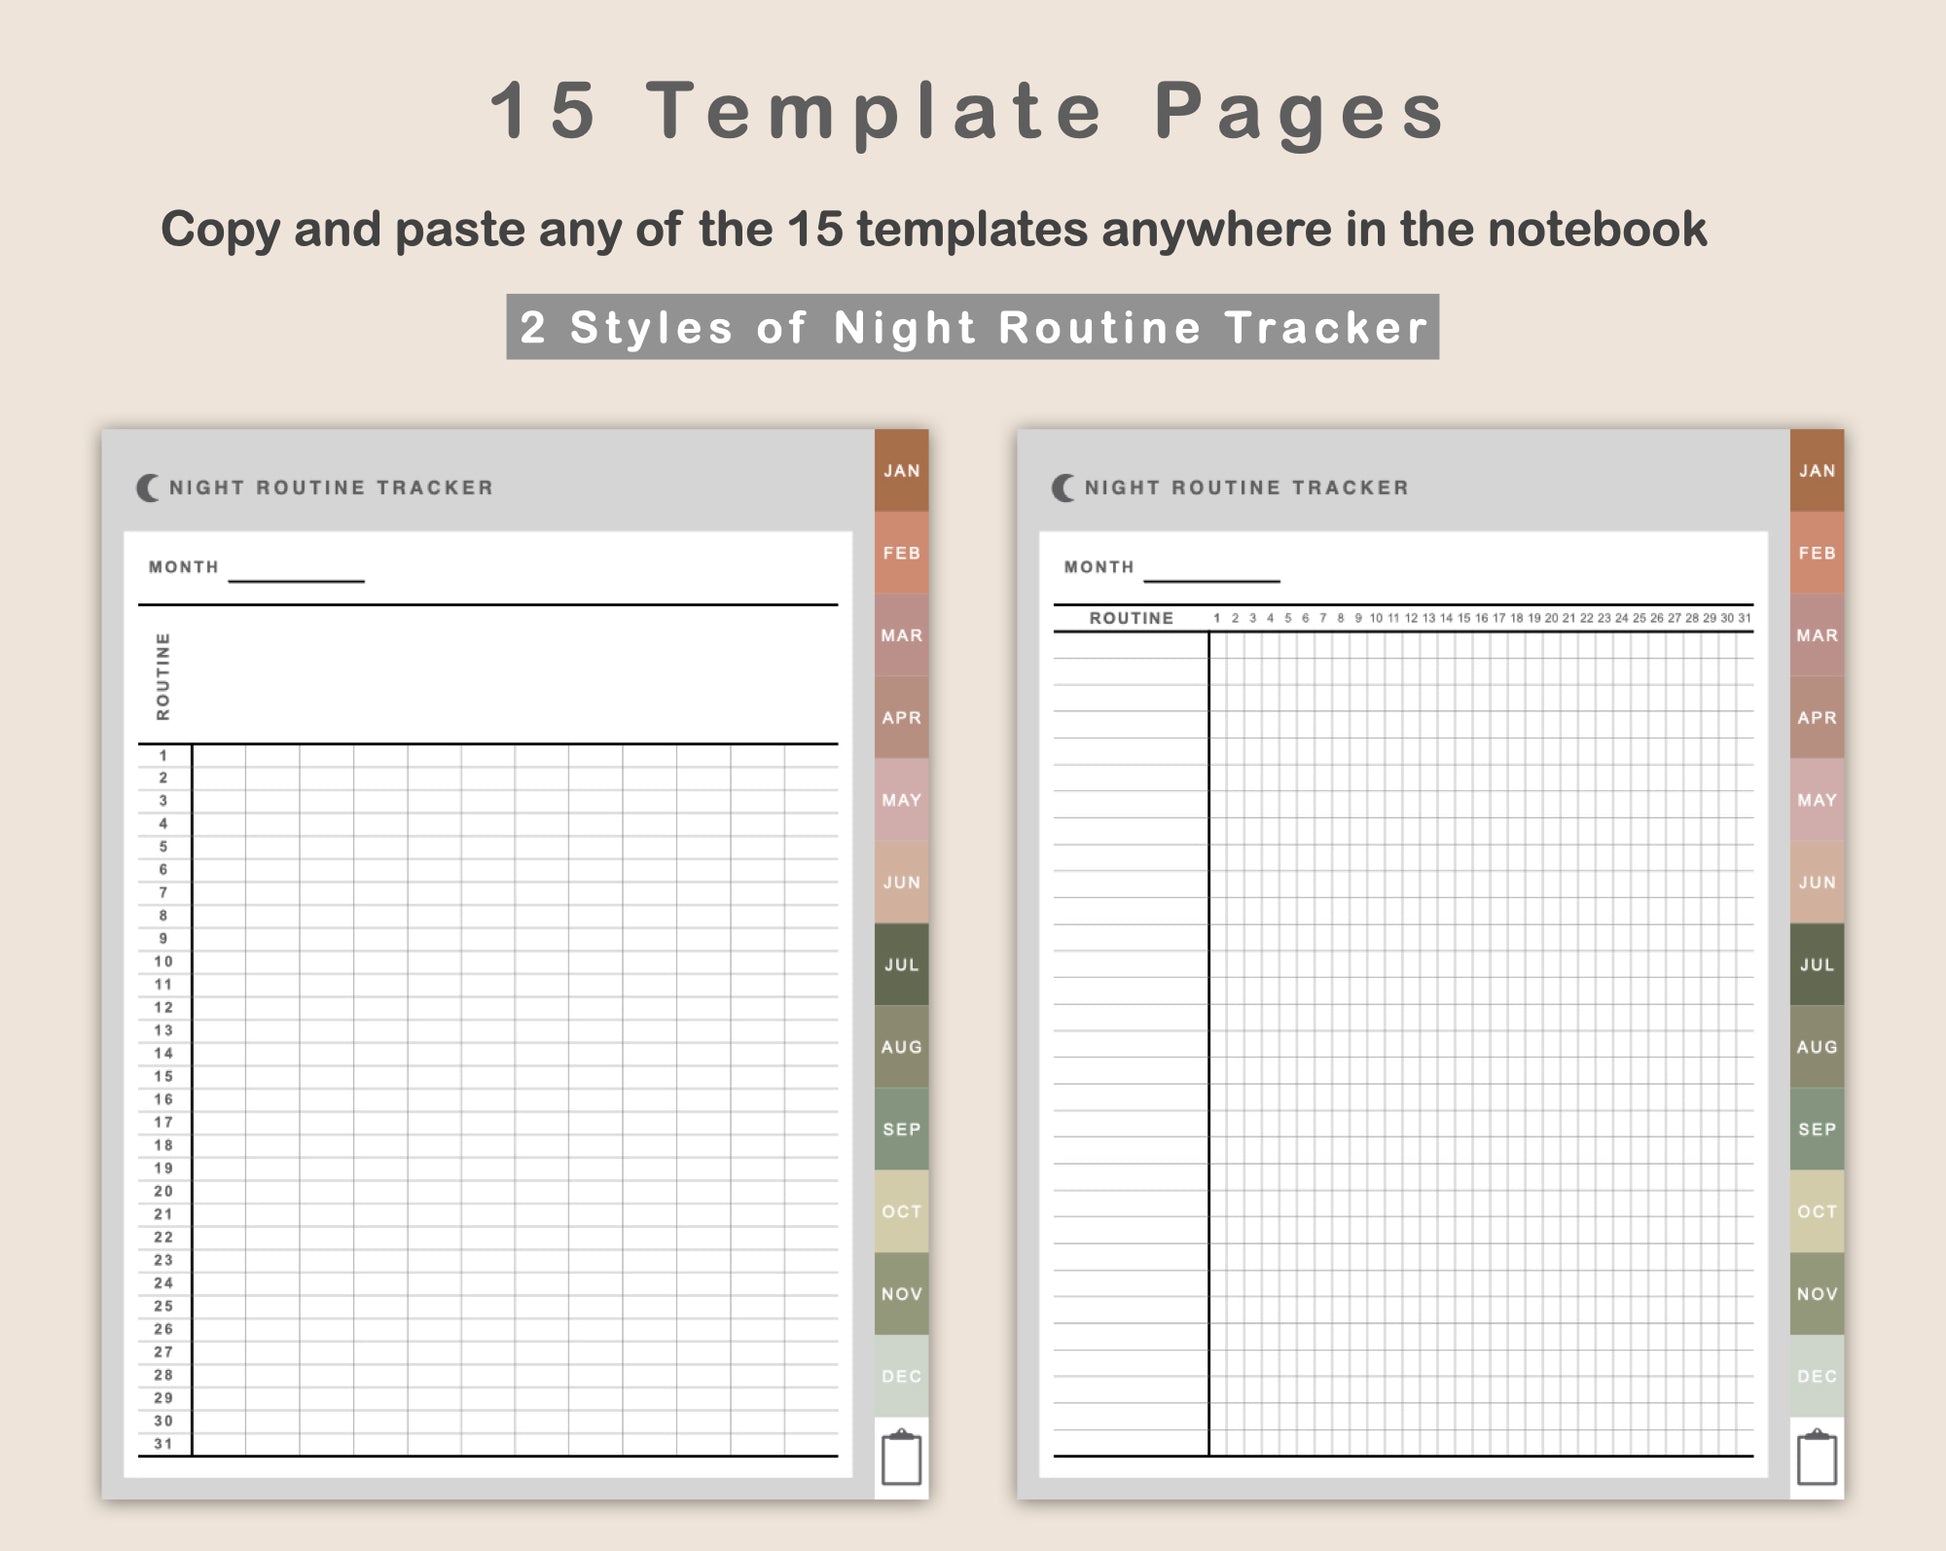Open the FEB tab on the right template
Viewport: 1946px width, 1551px height.
click(1817, 553)
